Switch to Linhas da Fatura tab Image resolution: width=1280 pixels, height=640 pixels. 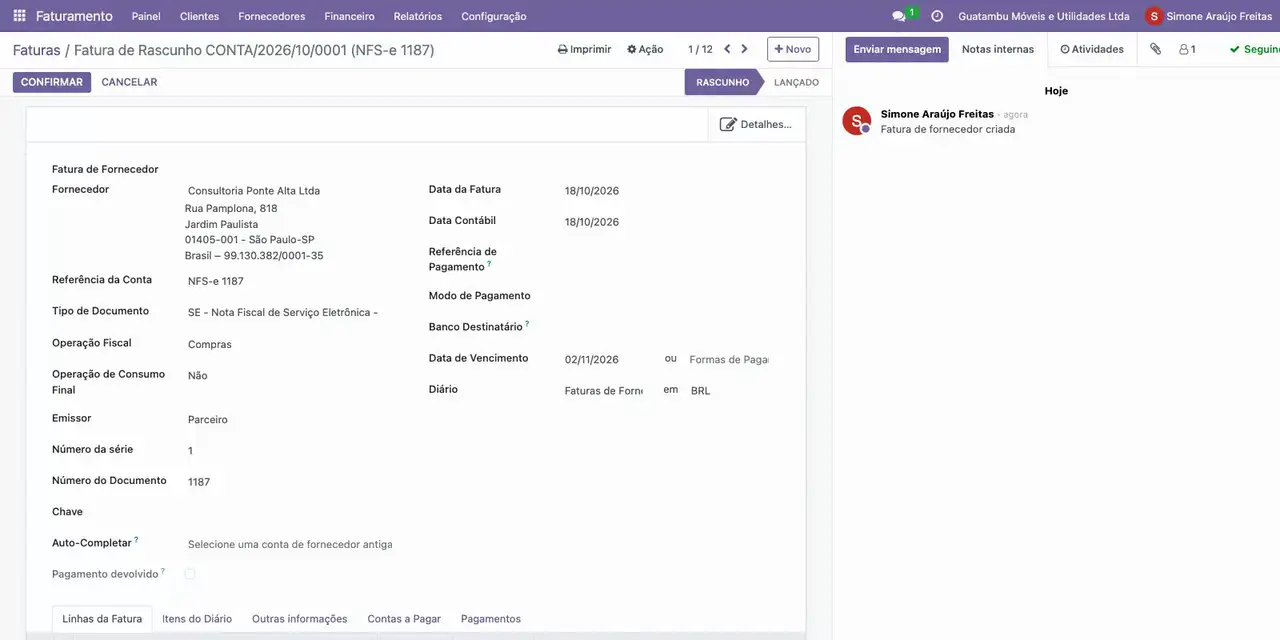[x=102, y=619]
